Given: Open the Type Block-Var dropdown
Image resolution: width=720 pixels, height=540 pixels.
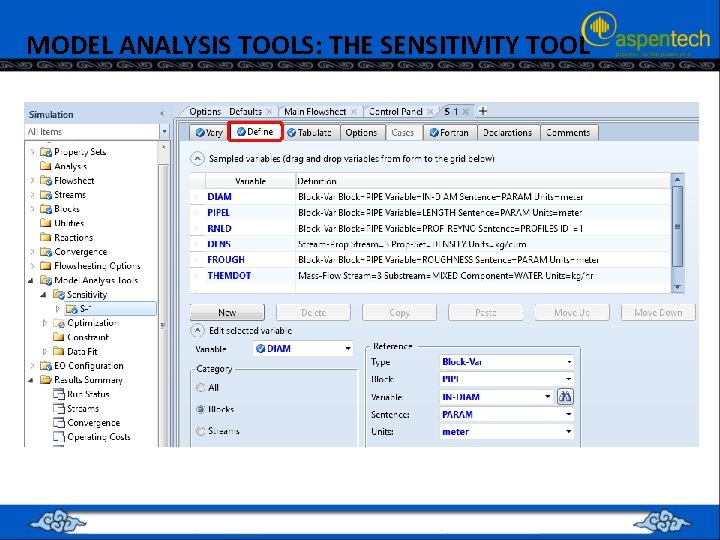Looking at the screenshot, I should pyautogui.click(x=569, y=362).
